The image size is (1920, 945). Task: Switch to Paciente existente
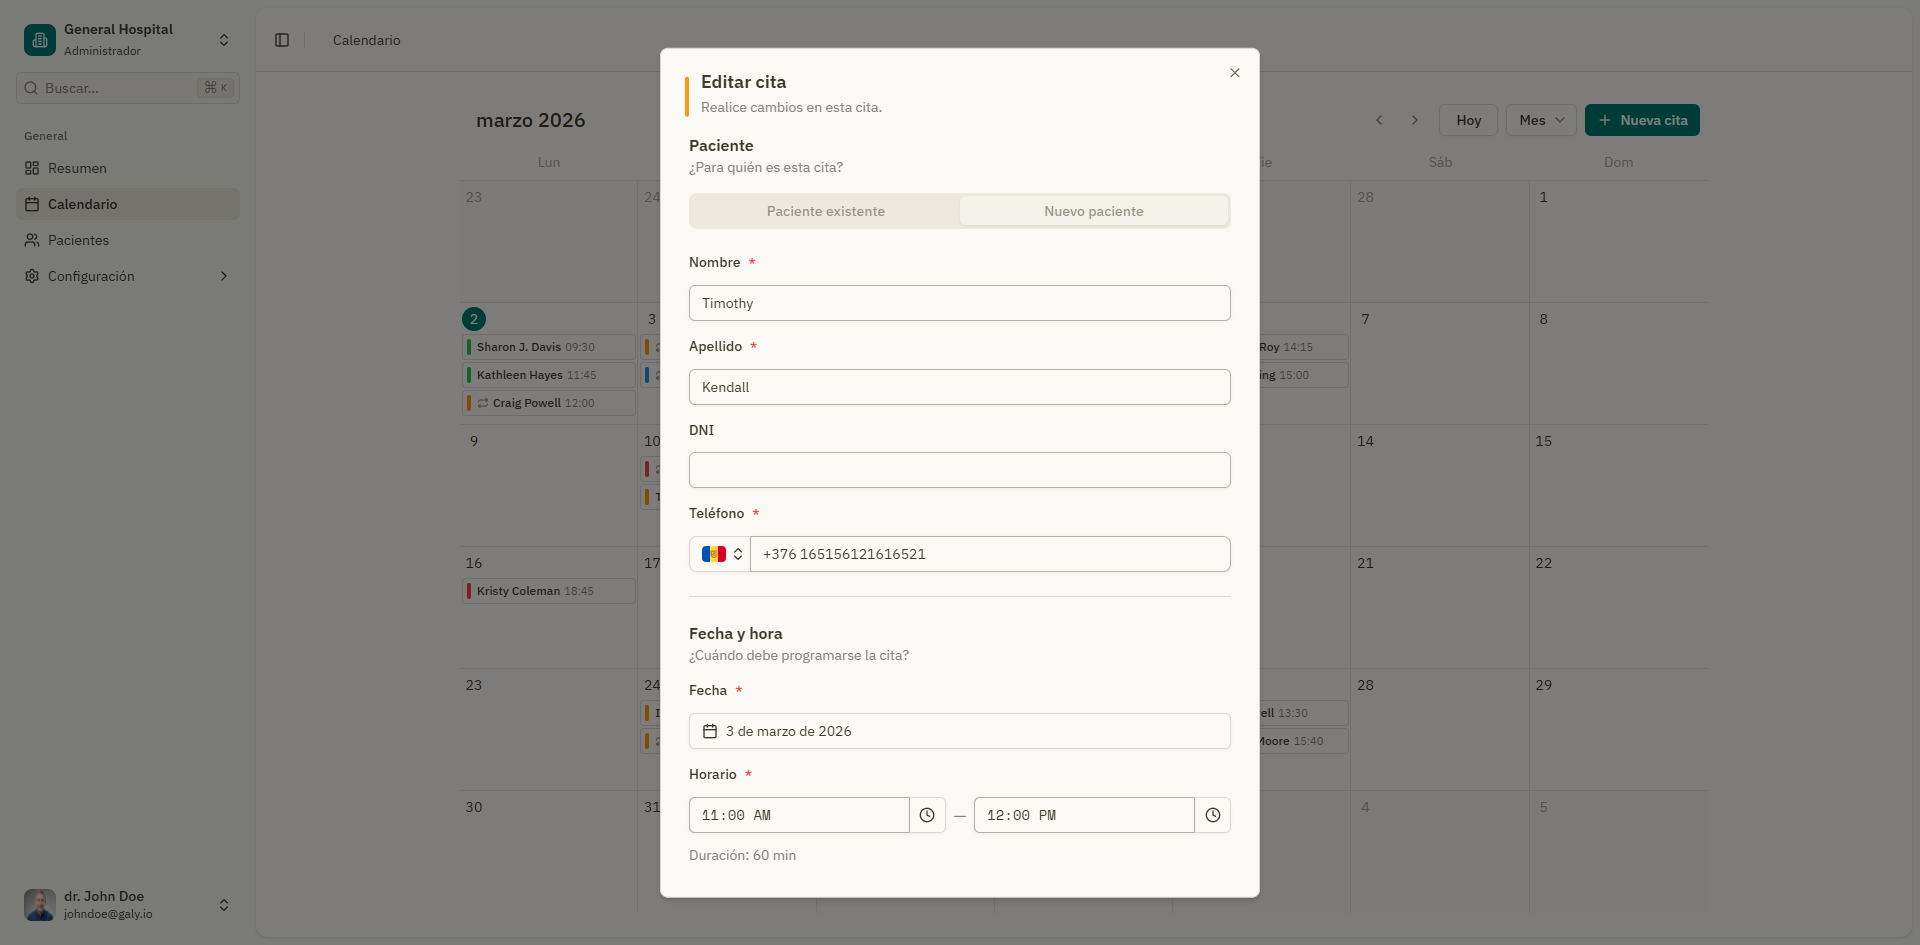point(825,211)
